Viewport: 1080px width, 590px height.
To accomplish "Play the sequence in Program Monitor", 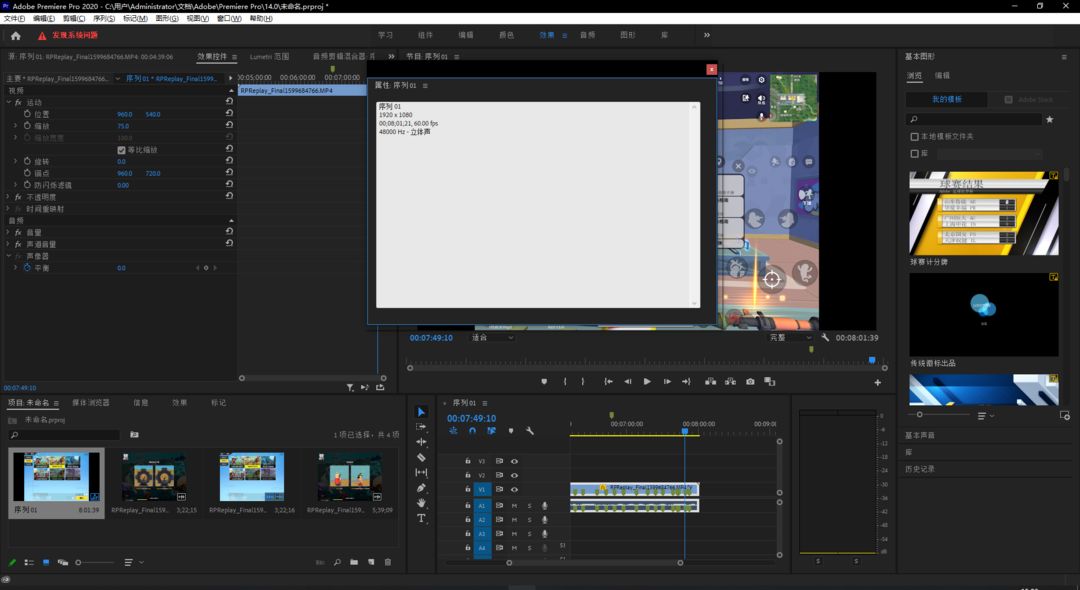I will (x=647, y=381).
